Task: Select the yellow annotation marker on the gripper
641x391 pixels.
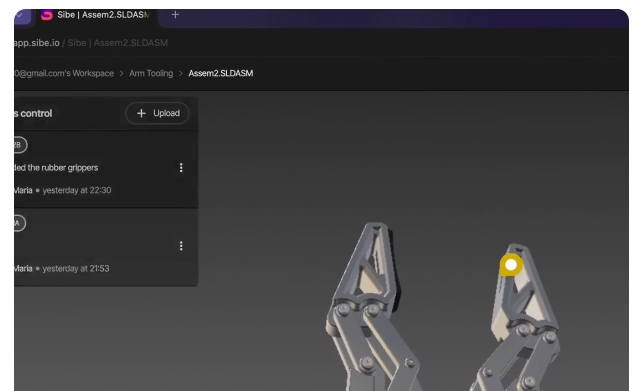Action: (511, 265)
